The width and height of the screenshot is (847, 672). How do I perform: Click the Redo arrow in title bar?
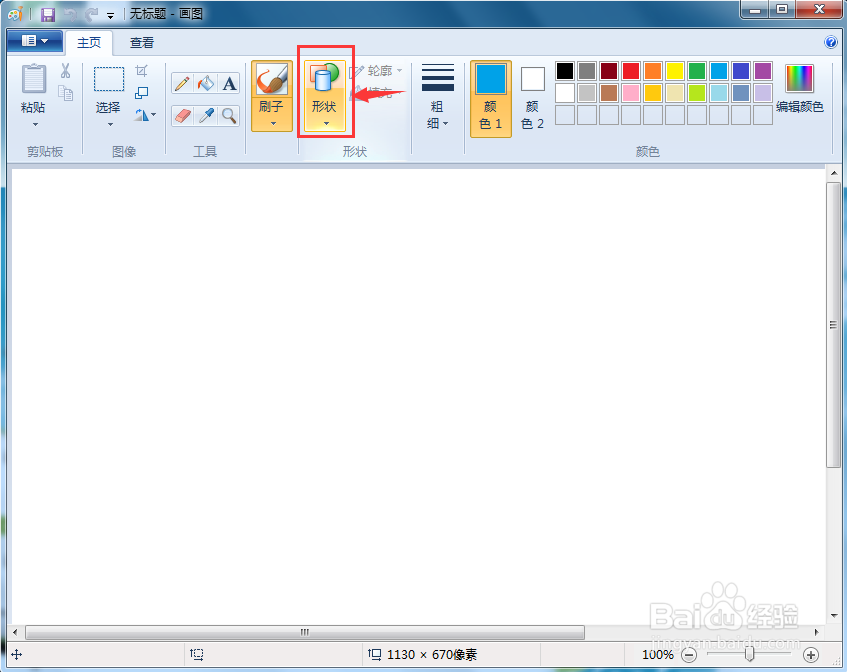(x=91, y=15)
